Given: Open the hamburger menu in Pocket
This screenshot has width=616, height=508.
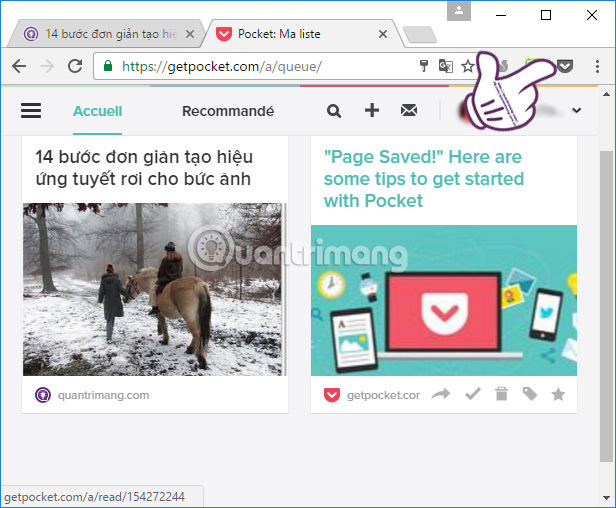Looking at the screenshot, I should tap(31, 111).
